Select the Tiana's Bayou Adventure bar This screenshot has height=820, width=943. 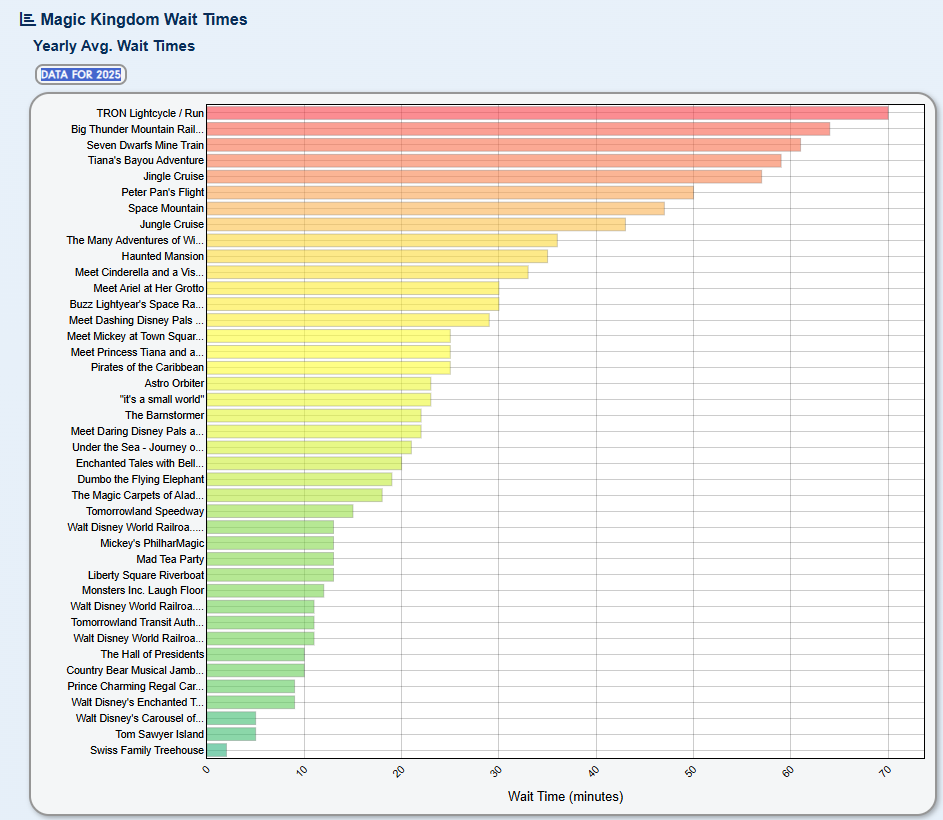tap(493, 161)
